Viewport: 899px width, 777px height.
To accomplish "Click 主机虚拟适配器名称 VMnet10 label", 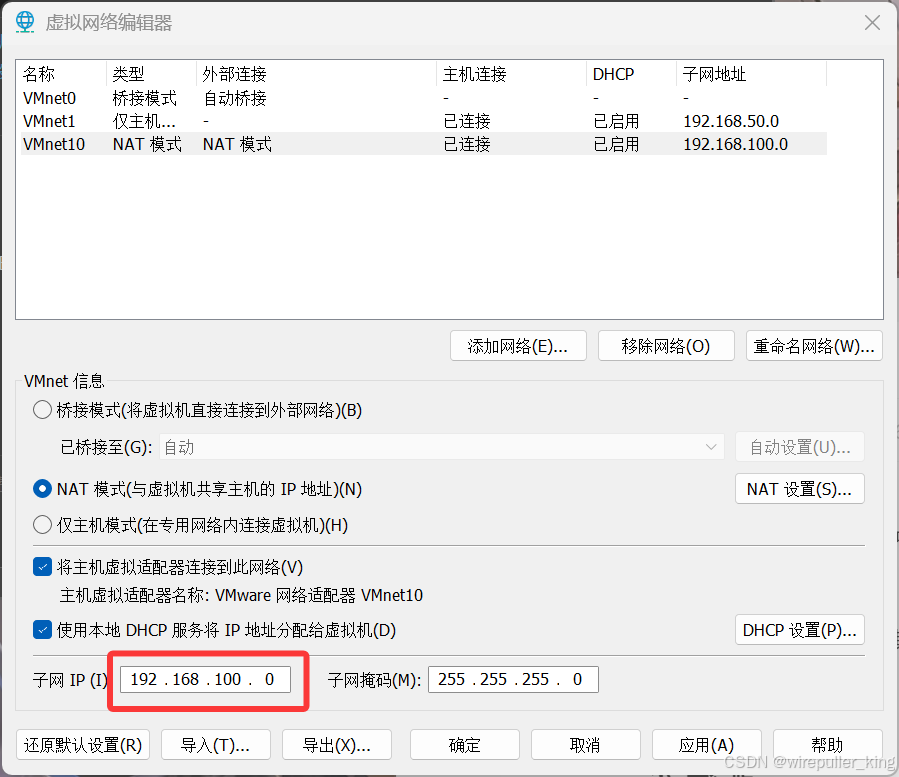I will (241, 595).
